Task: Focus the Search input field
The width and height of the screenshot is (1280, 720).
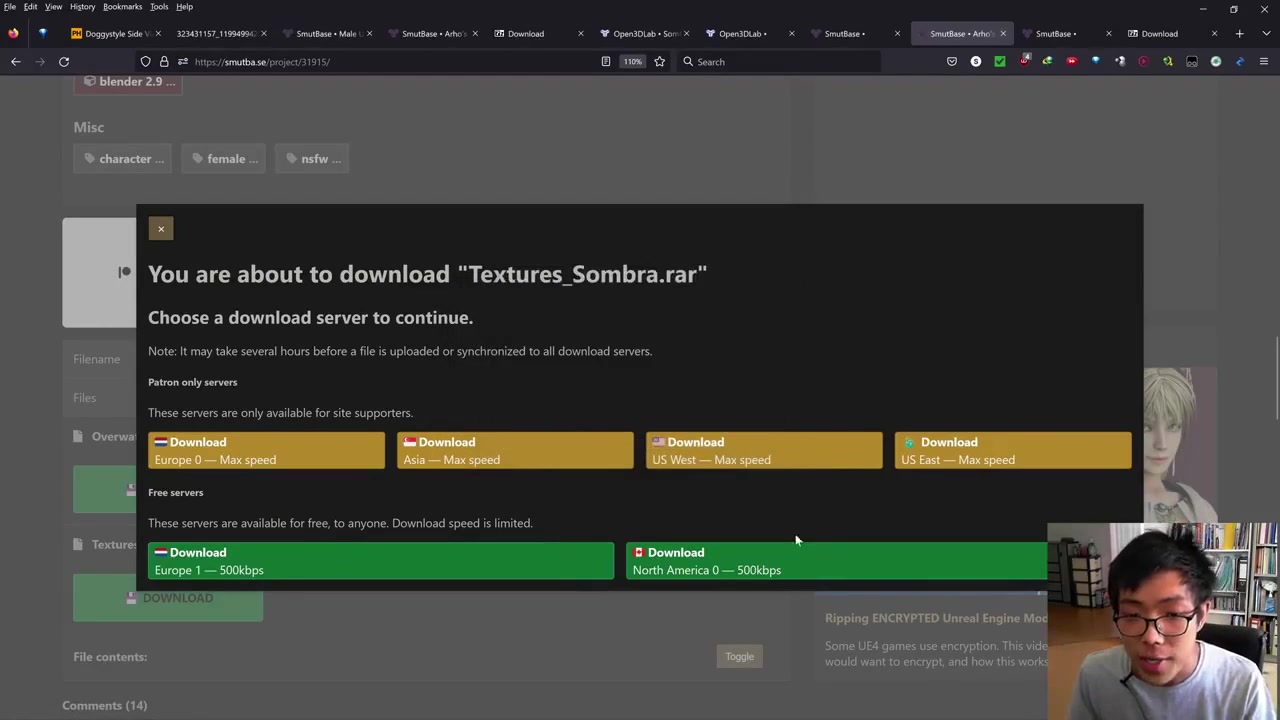Action: tap(780, 62)
